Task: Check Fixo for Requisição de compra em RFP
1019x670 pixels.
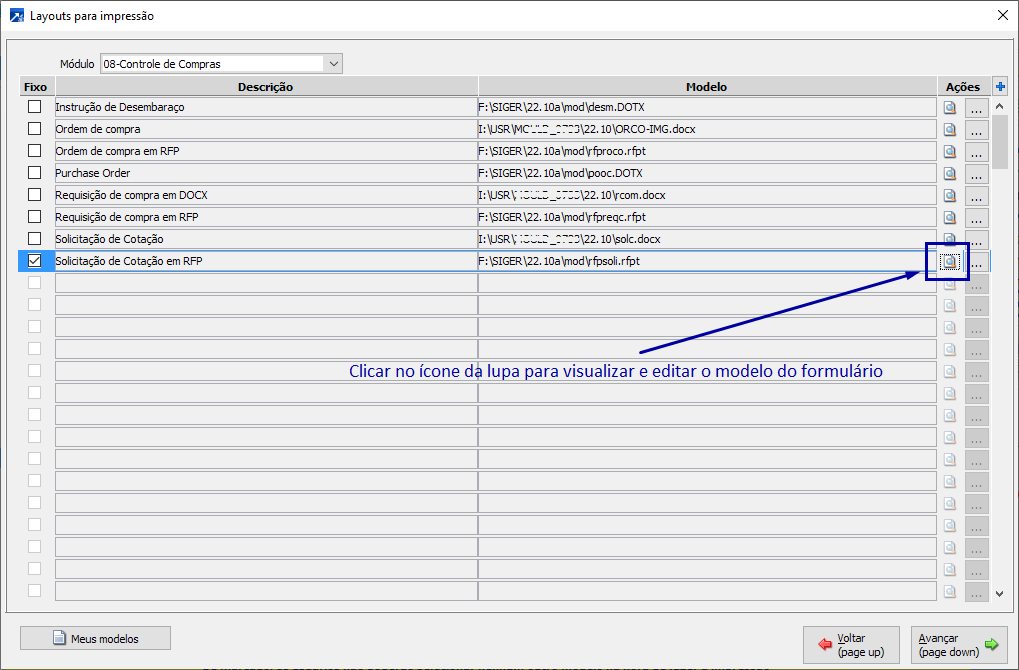Action: 34,216
